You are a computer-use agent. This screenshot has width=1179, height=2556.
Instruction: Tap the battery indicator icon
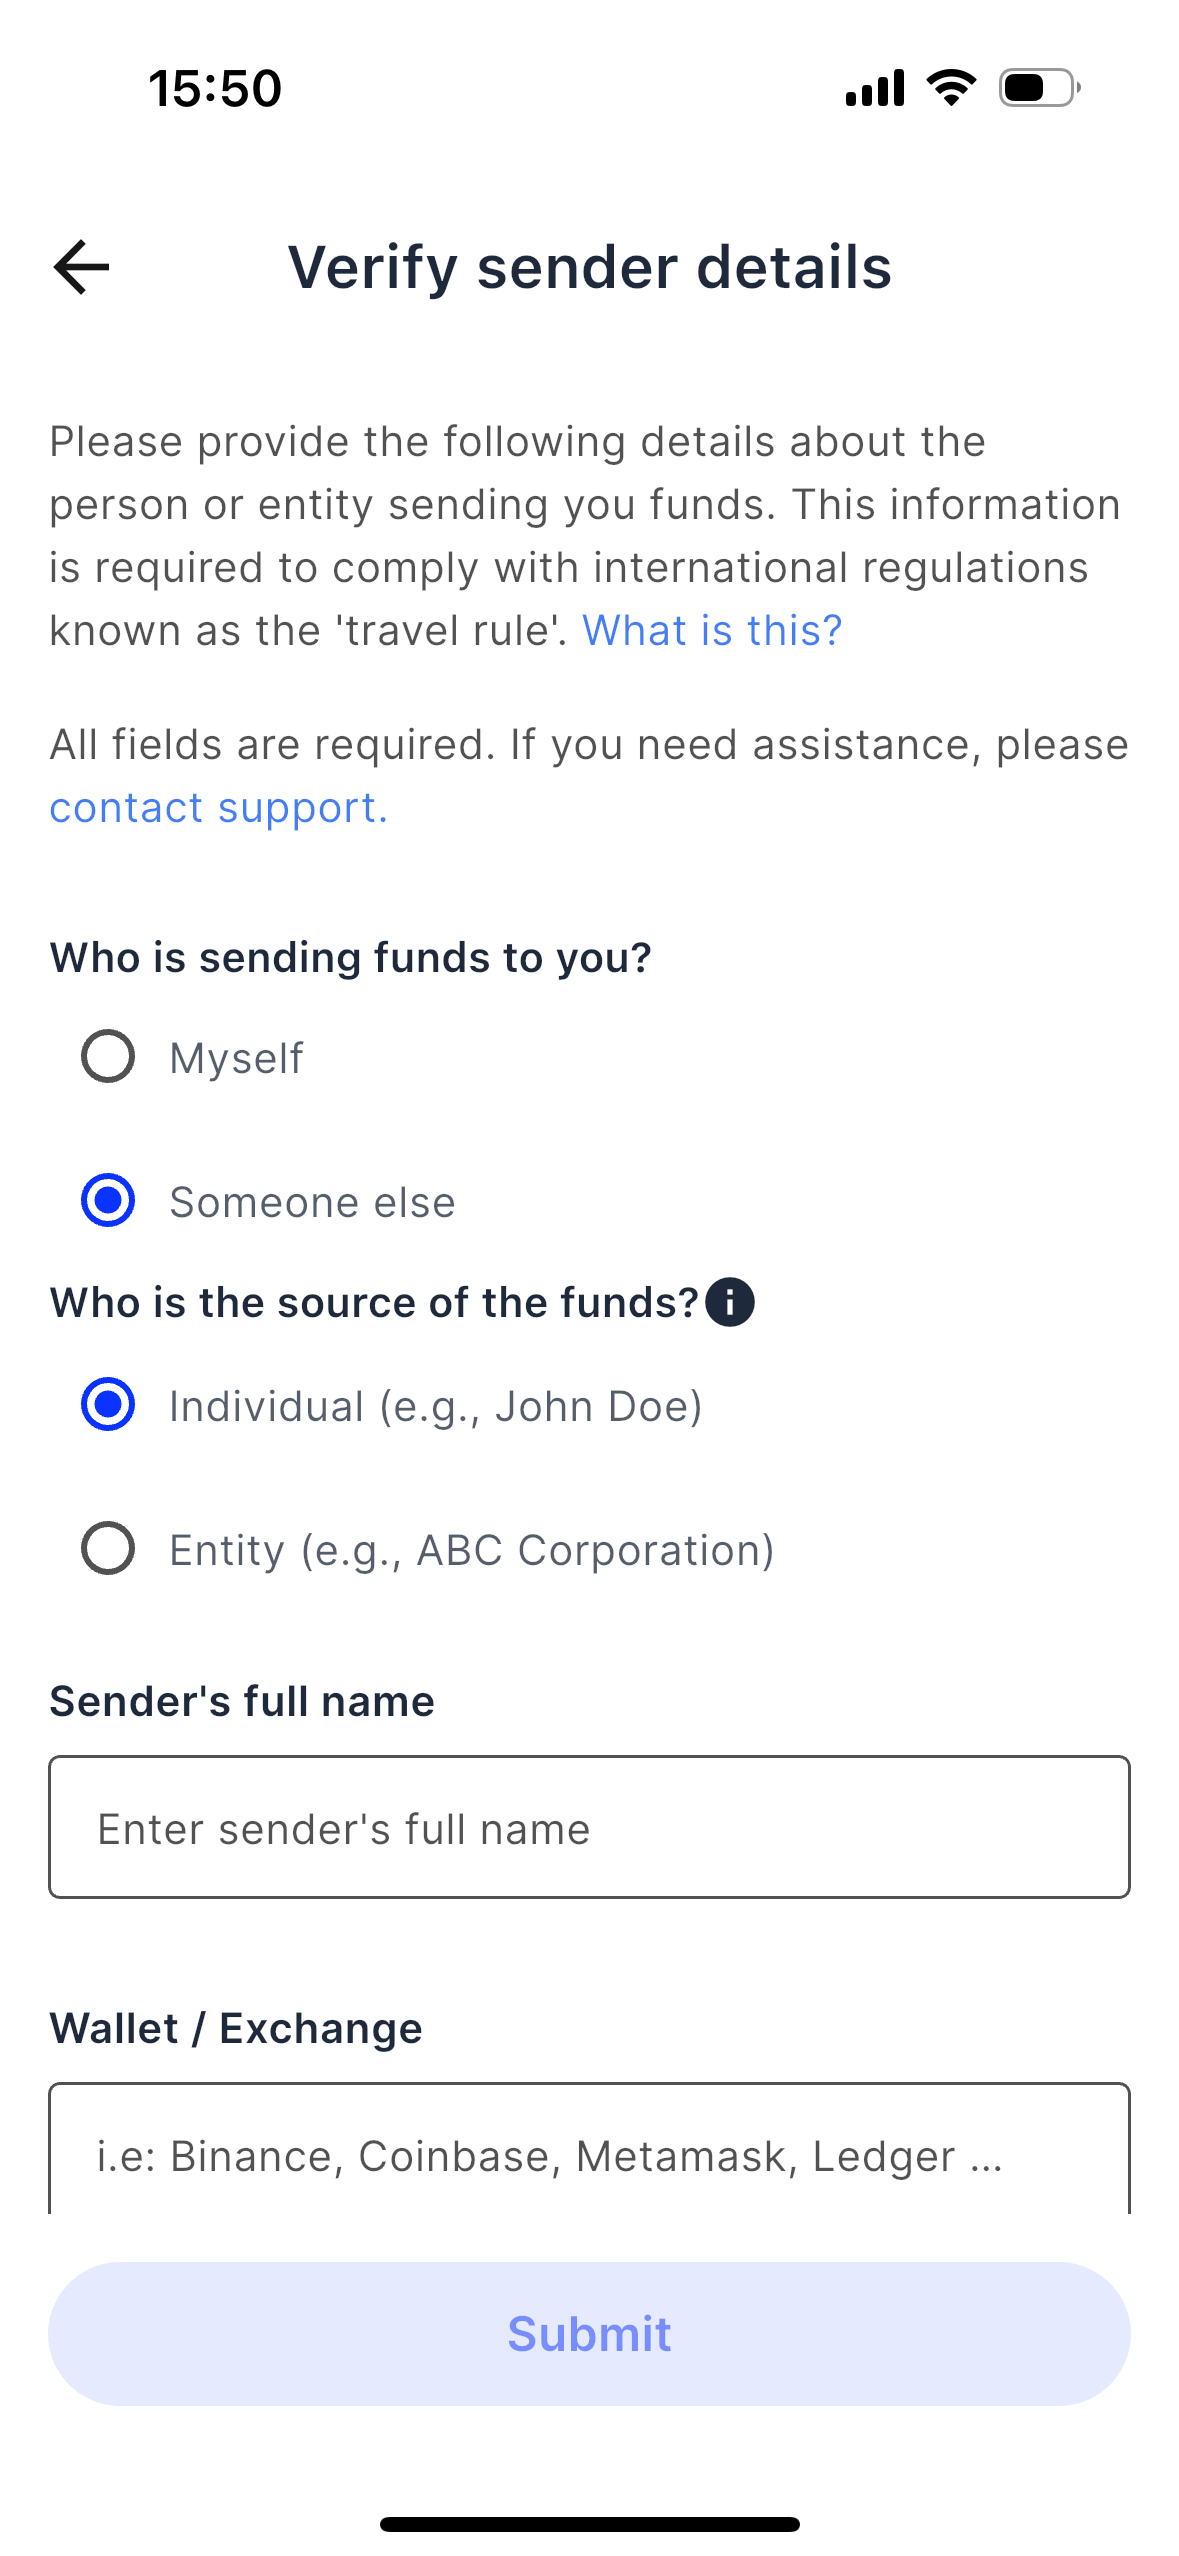(x=1039, y=88)
